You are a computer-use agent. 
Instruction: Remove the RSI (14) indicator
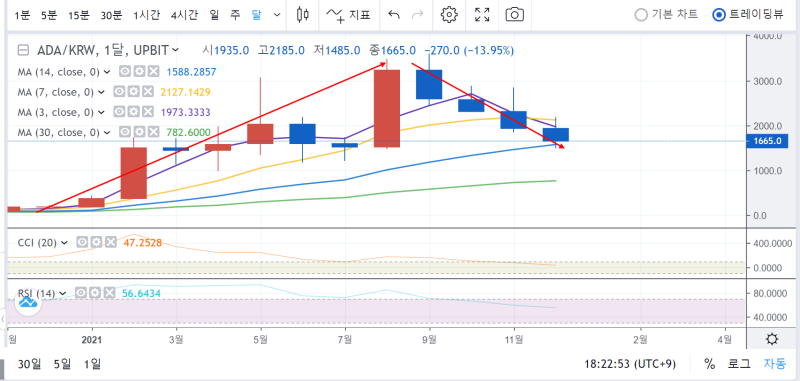(108, 293)
